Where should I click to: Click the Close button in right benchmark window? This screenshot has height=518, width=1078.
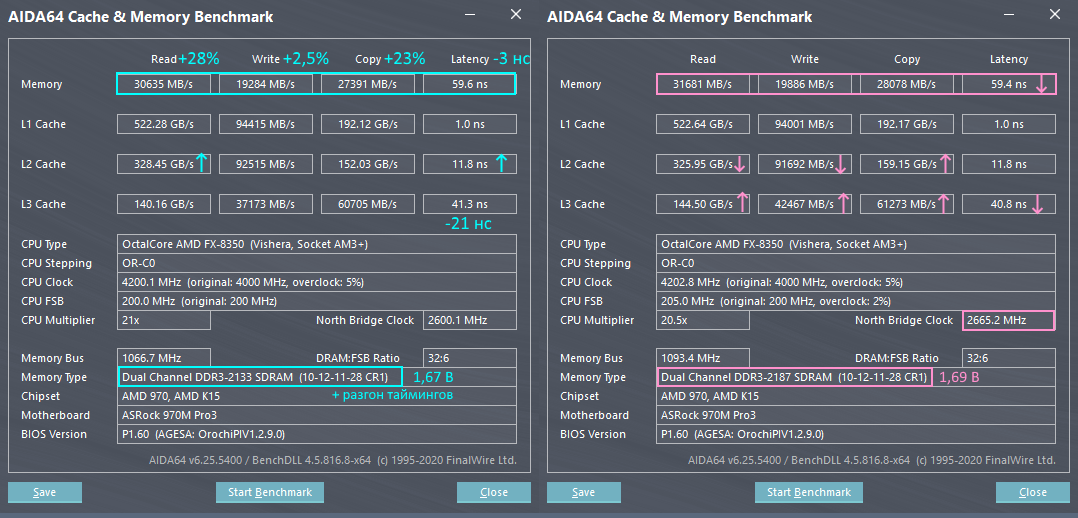tap(1033, 492)
